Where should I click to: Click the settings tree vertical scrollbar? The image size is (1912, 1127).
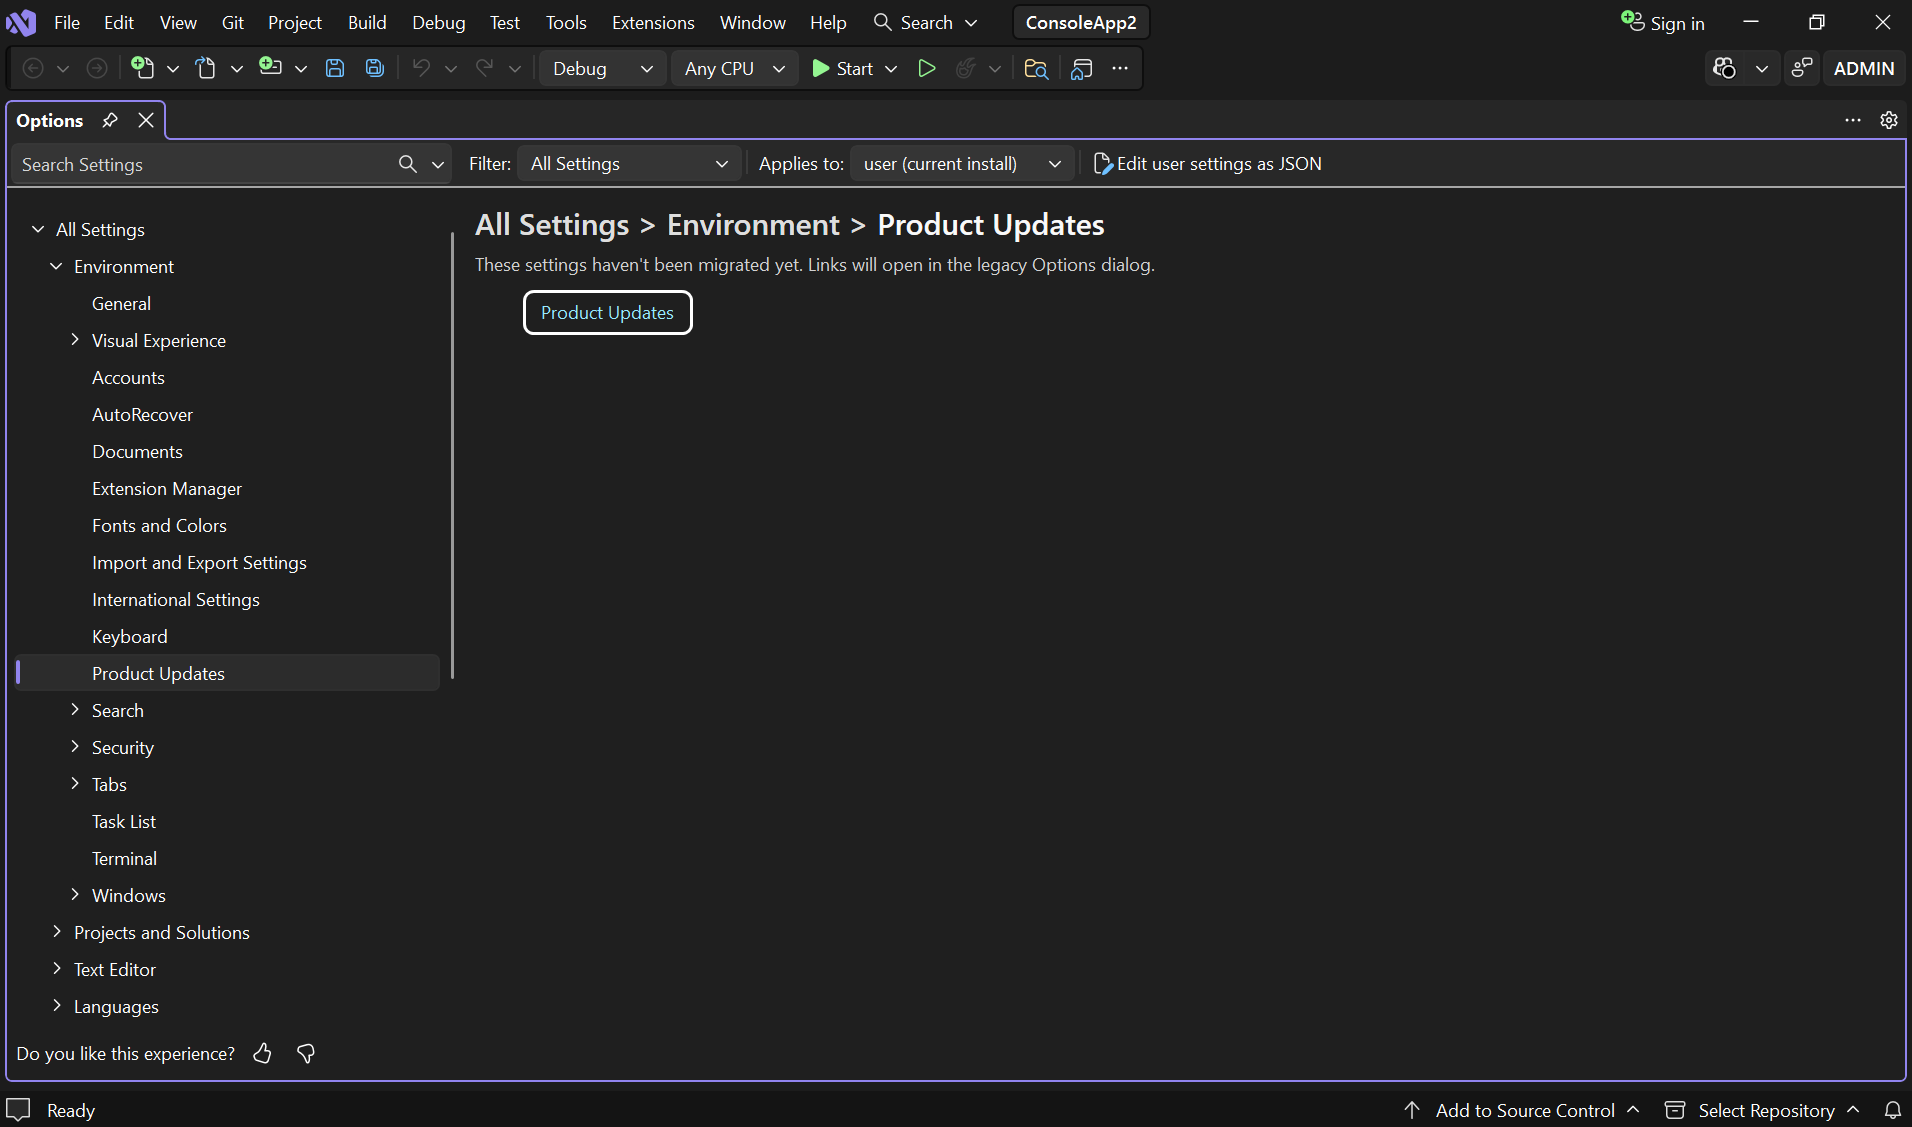tap(453, 455)
